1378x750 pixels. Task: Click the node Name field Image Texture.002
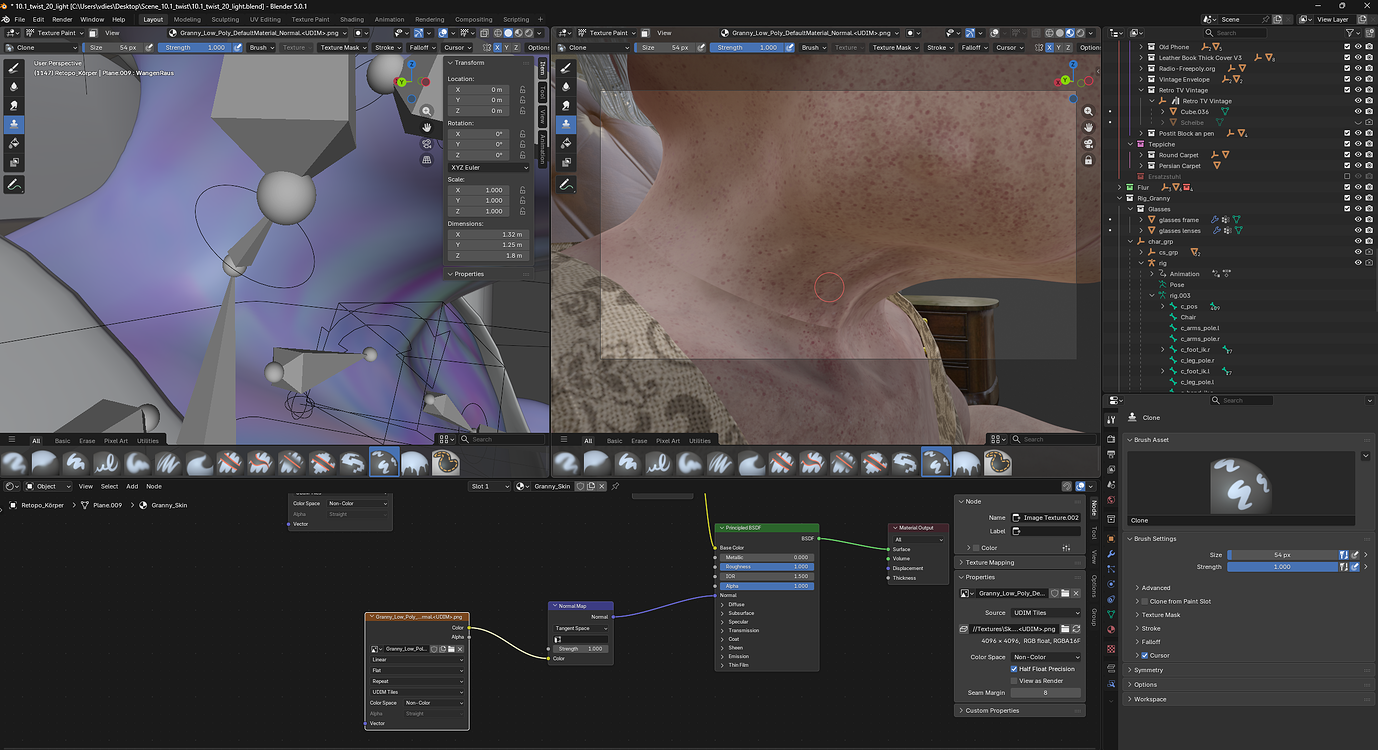(x=1046, y=518)
